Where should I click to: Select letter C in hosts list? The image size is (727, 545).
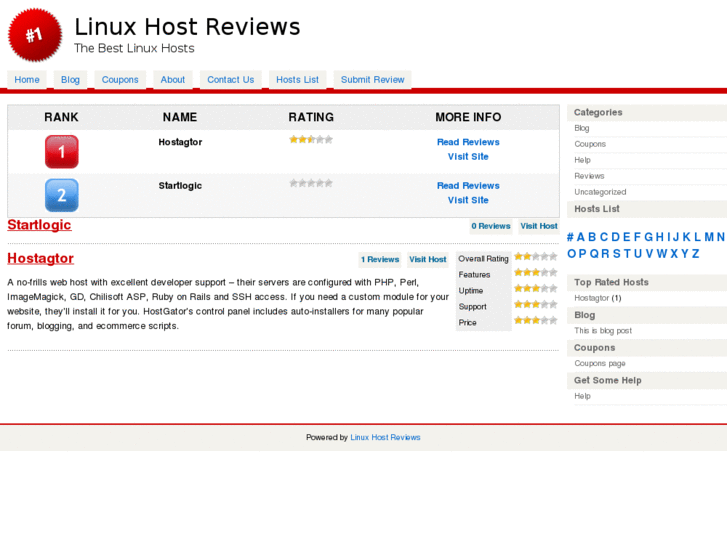pos(604,237)
